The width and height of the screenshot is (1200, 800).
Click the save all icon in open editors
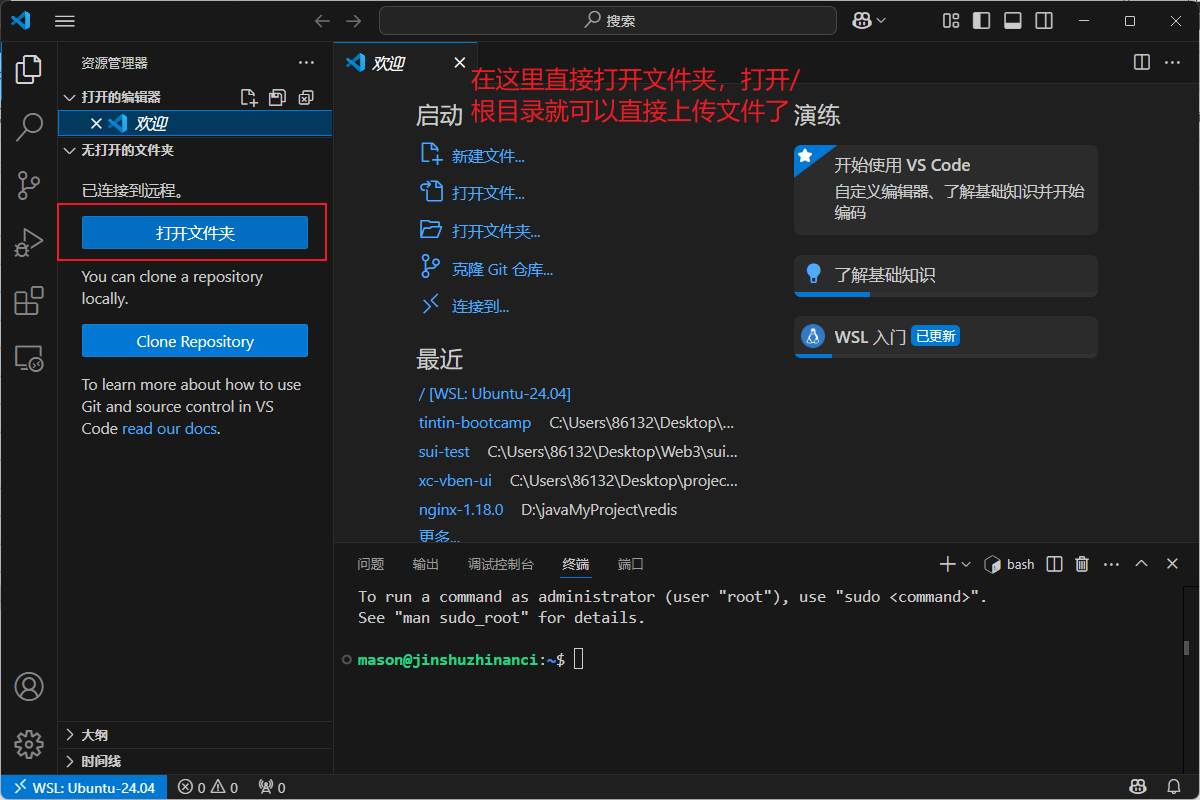click(x=277, y=97)
